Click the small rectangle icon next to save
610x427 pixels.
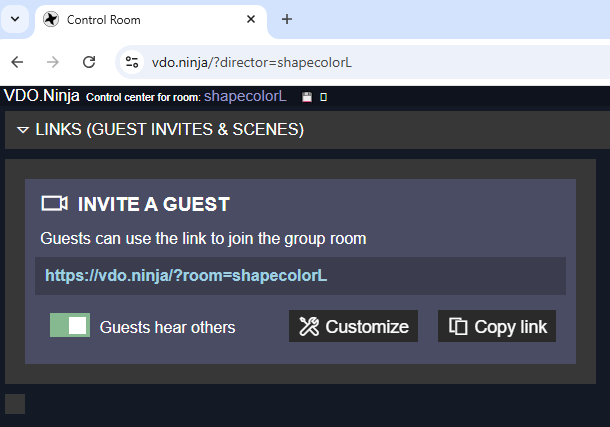point(323,97)
